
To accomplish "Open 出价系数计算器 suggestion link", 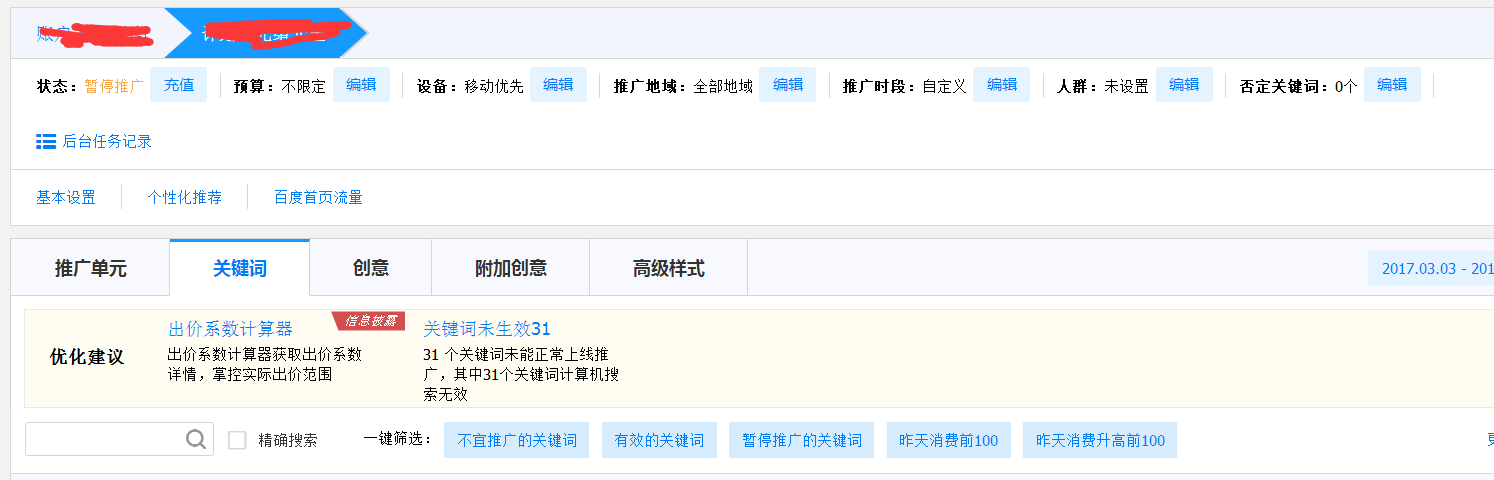I will pos(230,329).
